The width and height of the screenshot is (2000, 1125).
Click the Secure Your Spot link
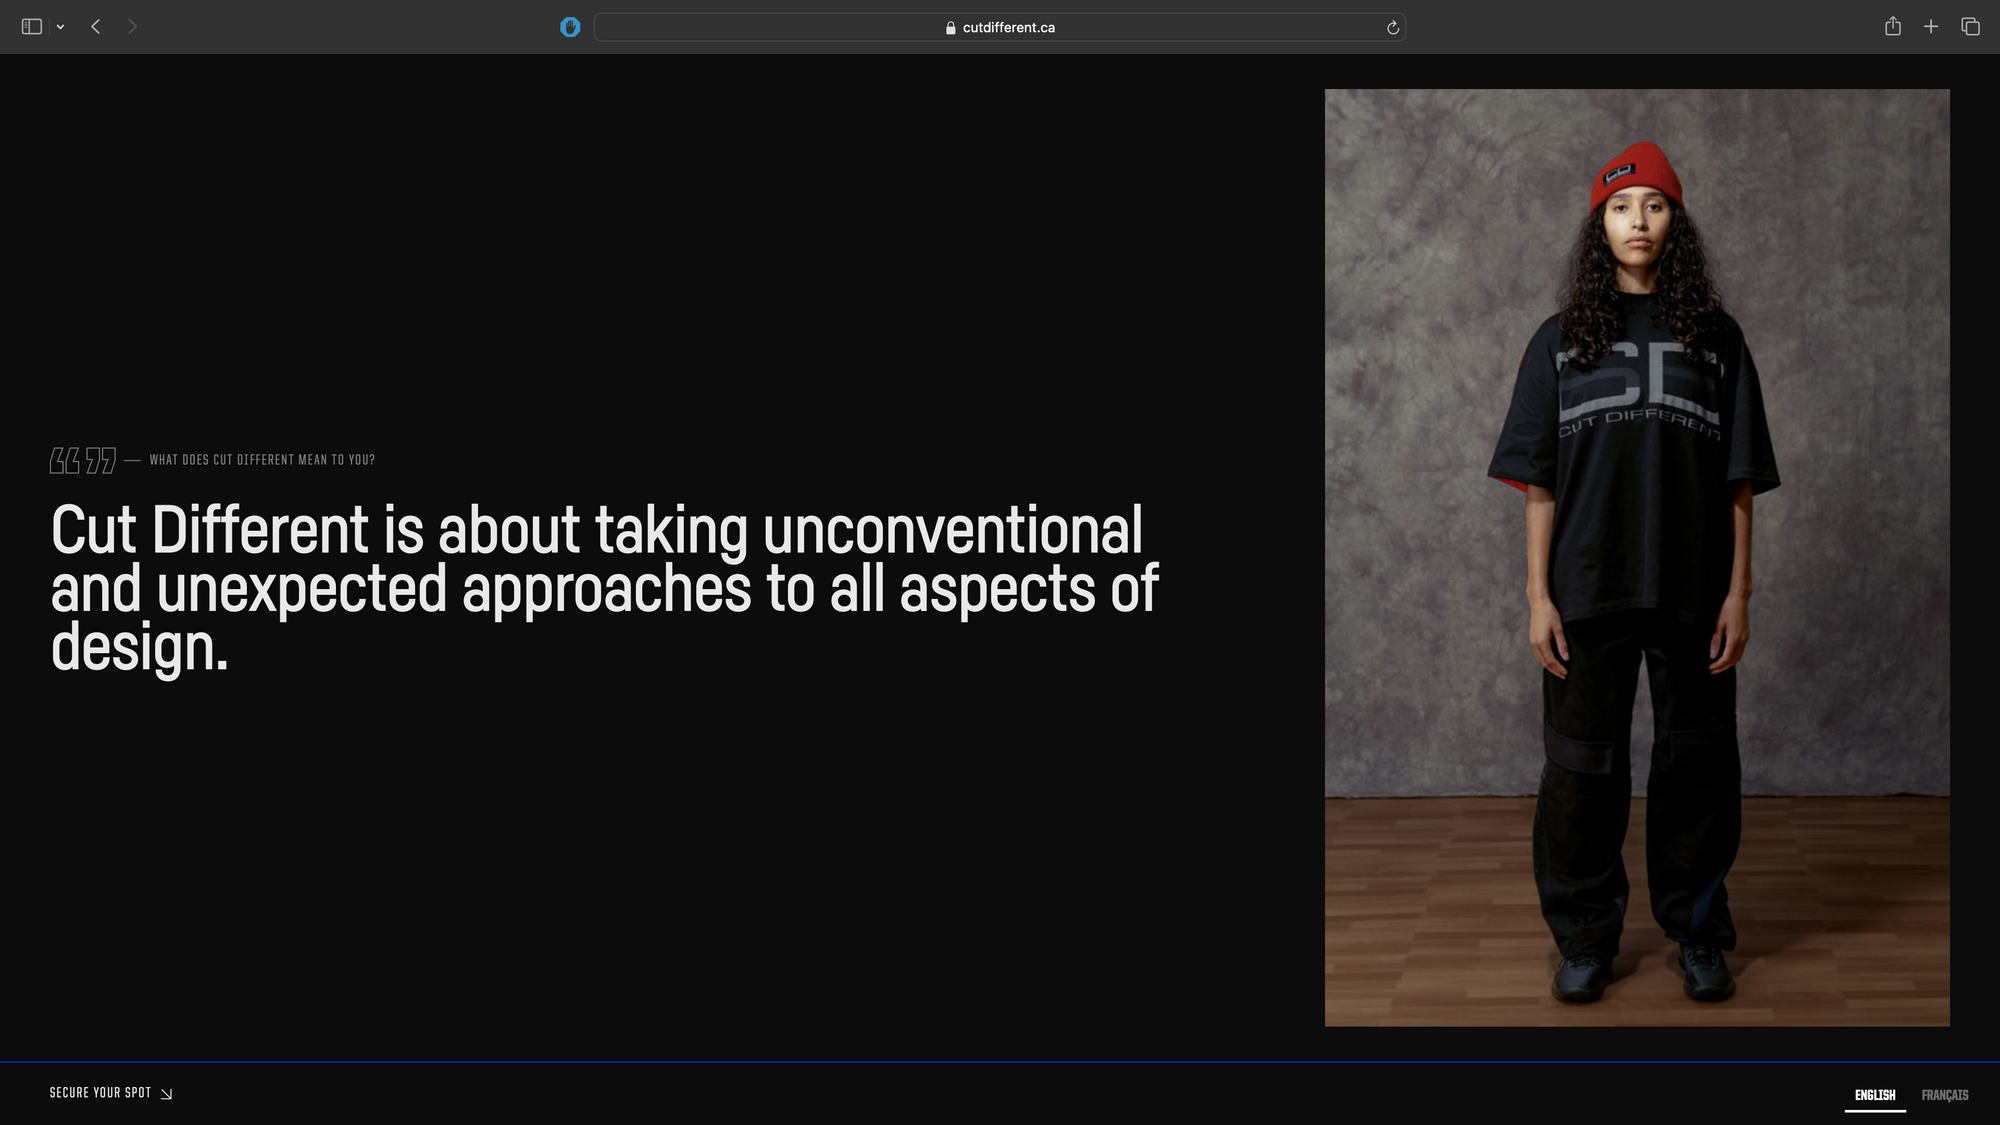coord(100,1093)
